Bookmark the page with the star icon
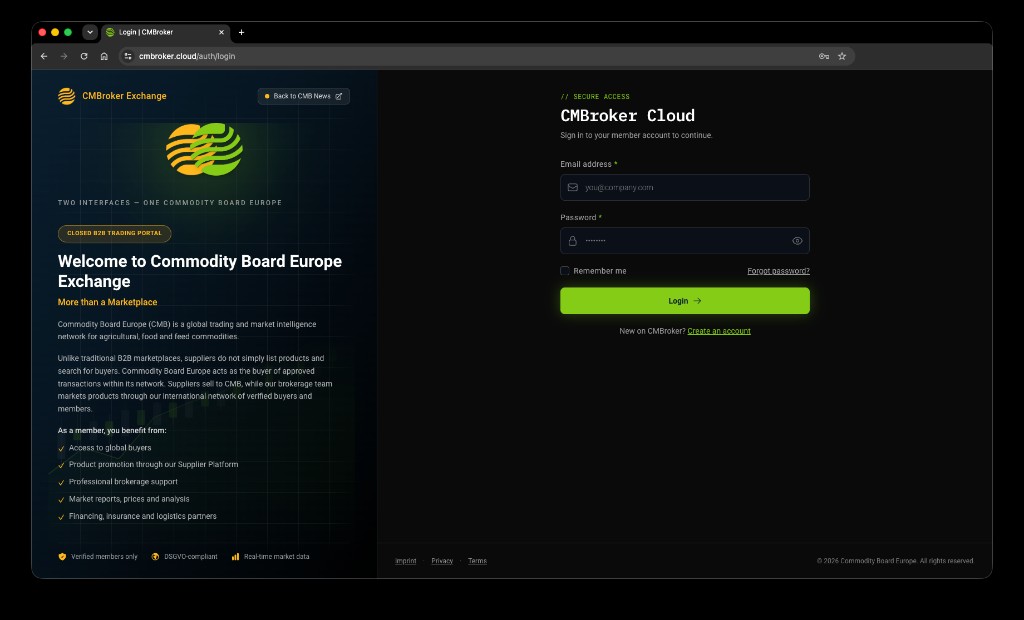Viewport: 1024px width, 620px height. pyautogui.click(x=842, y=56)
